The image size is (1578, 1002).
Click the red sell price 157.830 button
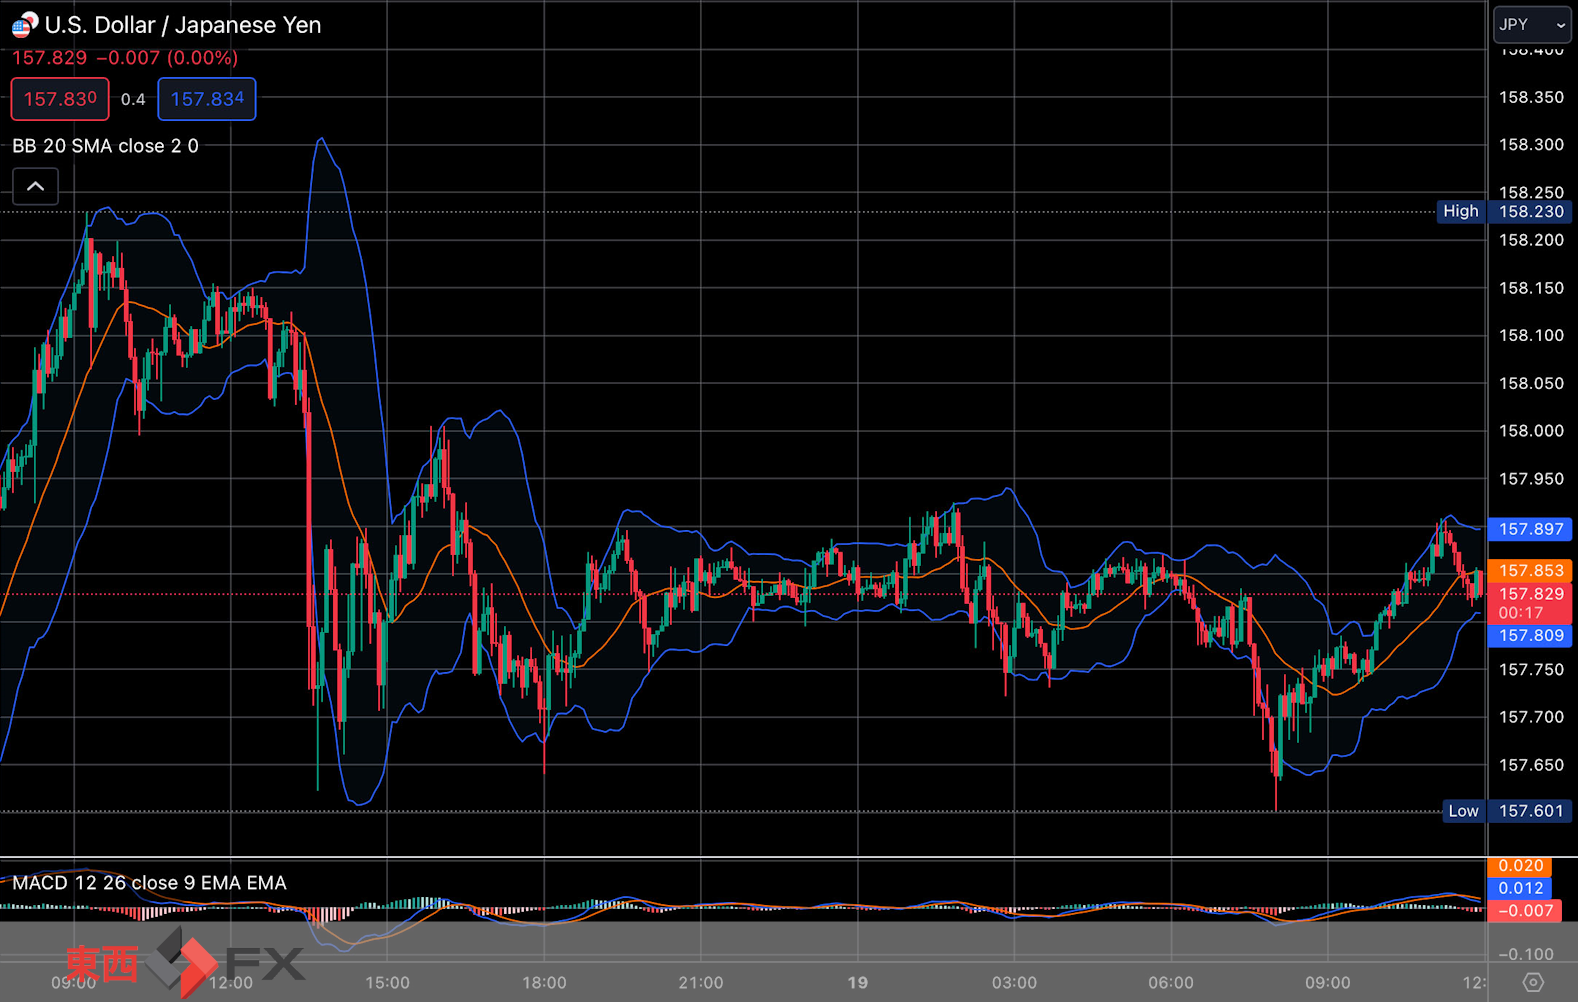60,99
